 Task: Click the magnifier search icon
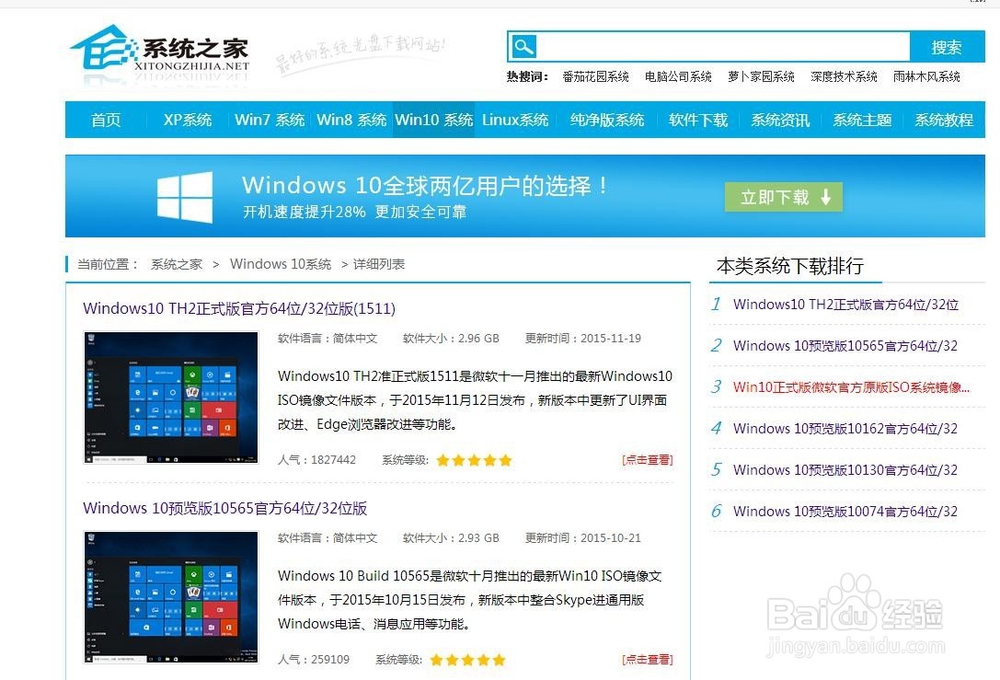pyautogui.click(x=524, y=46)
